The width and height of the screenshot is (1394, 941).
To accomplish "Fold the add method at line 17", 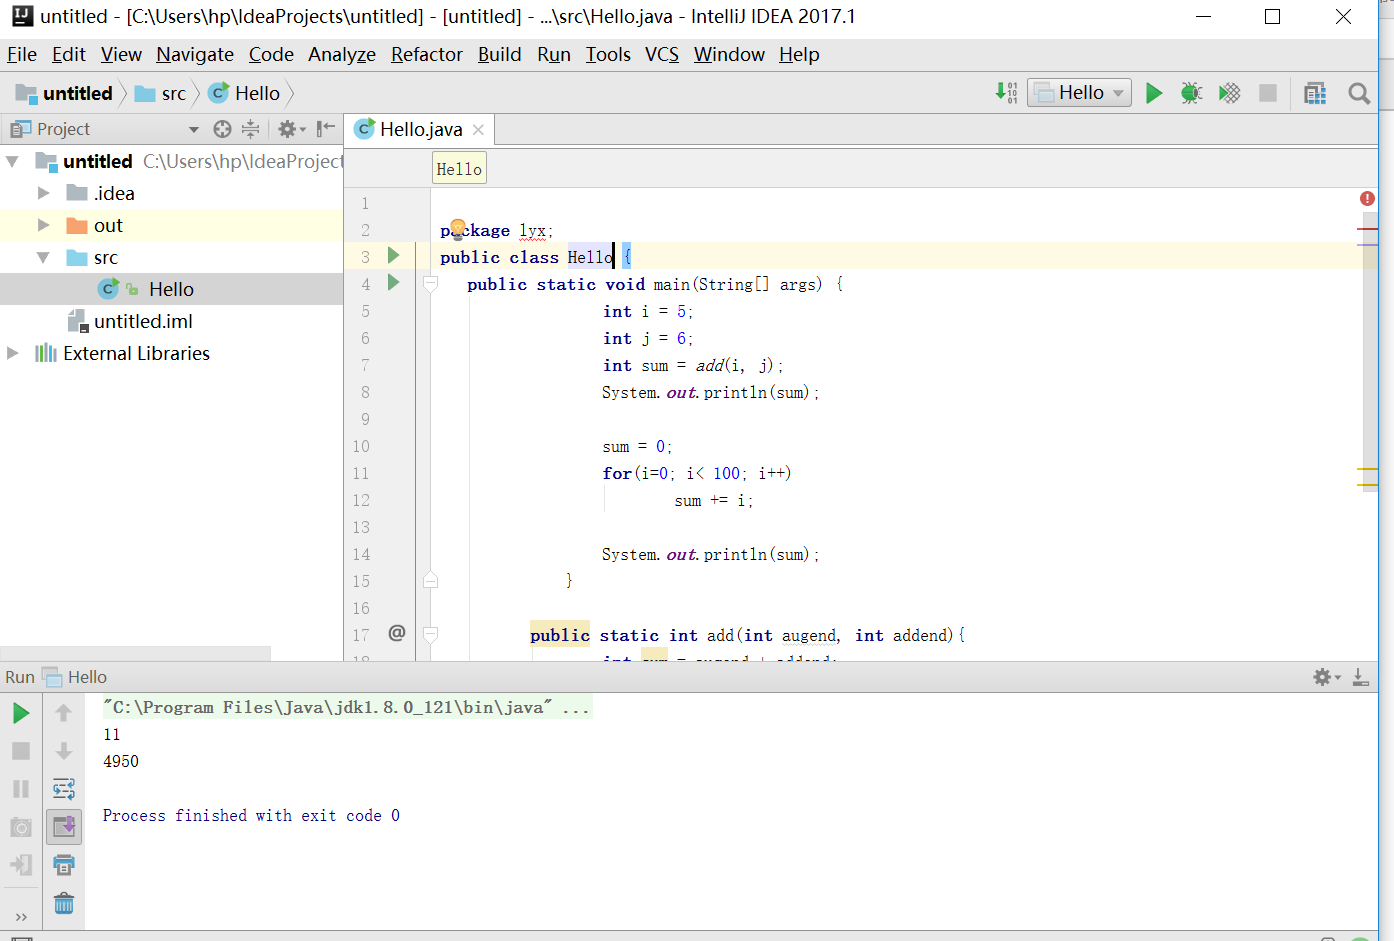I will (431, 634).
